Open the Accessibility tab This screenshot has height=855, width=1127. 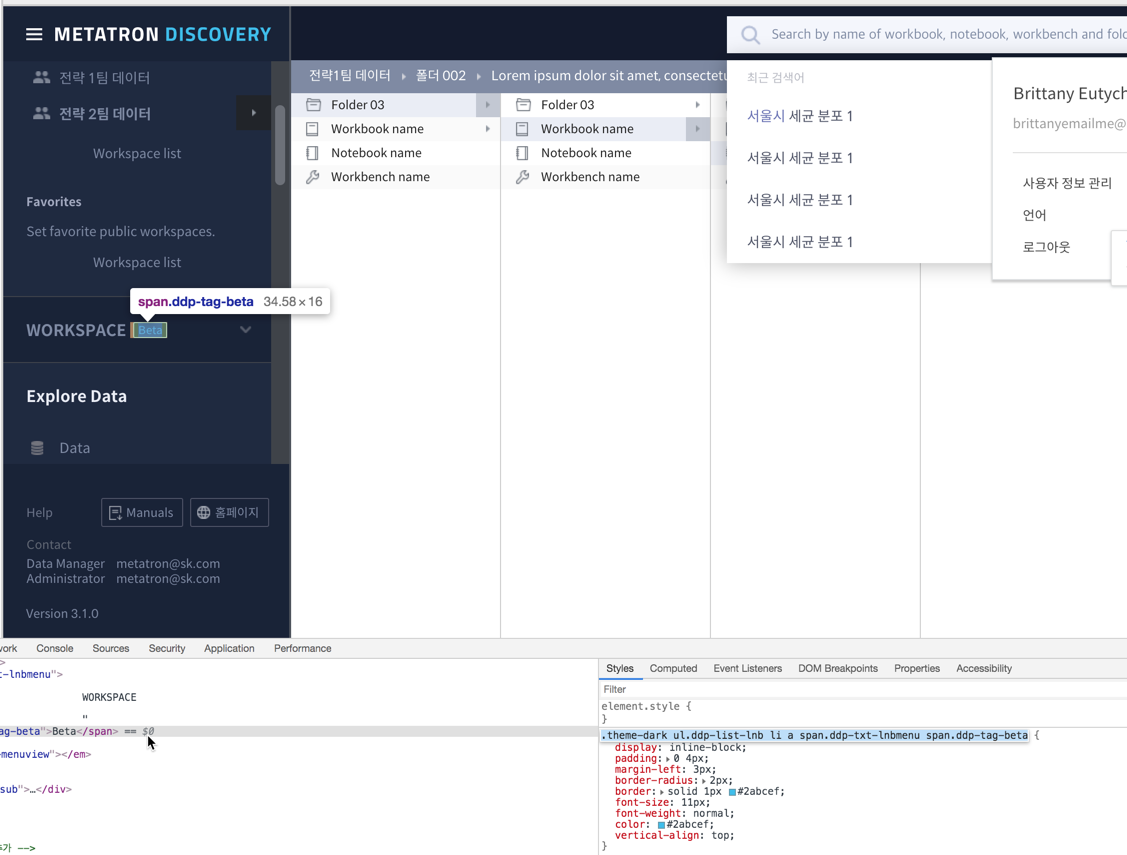coord(984,668)
